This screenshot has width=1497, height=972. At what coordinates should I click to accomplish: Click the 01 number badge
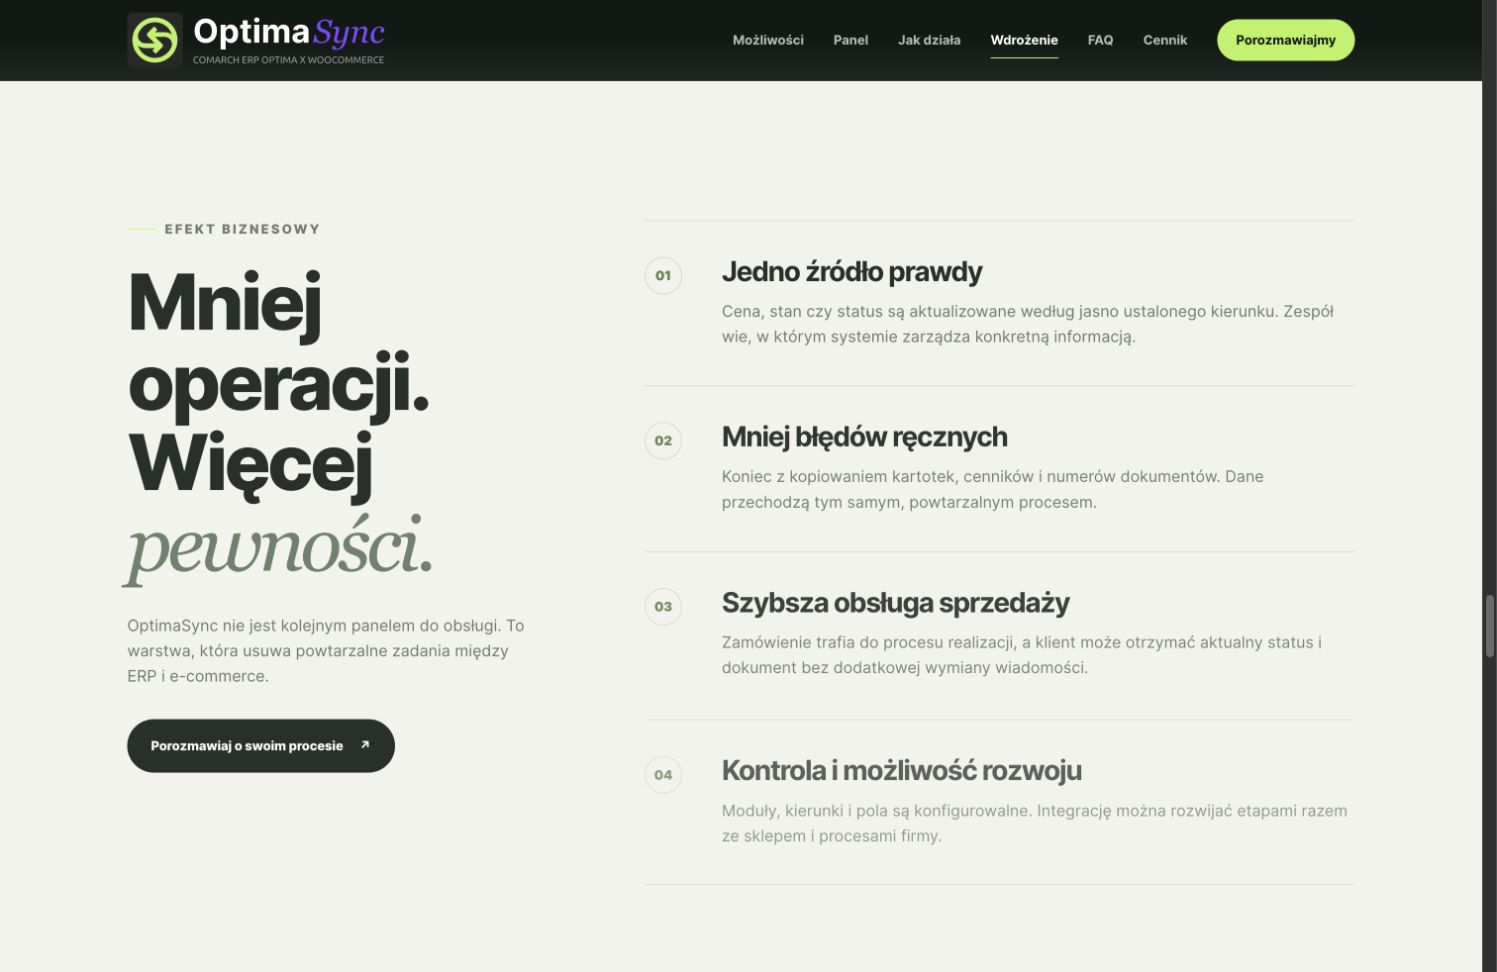coord(663,276)
